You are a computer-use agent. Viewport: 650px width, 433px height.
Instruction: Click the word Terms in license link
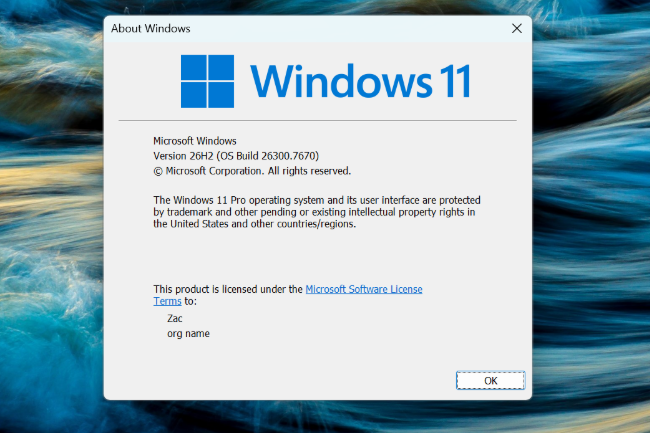pyautogui.click(x=167, y=301)
